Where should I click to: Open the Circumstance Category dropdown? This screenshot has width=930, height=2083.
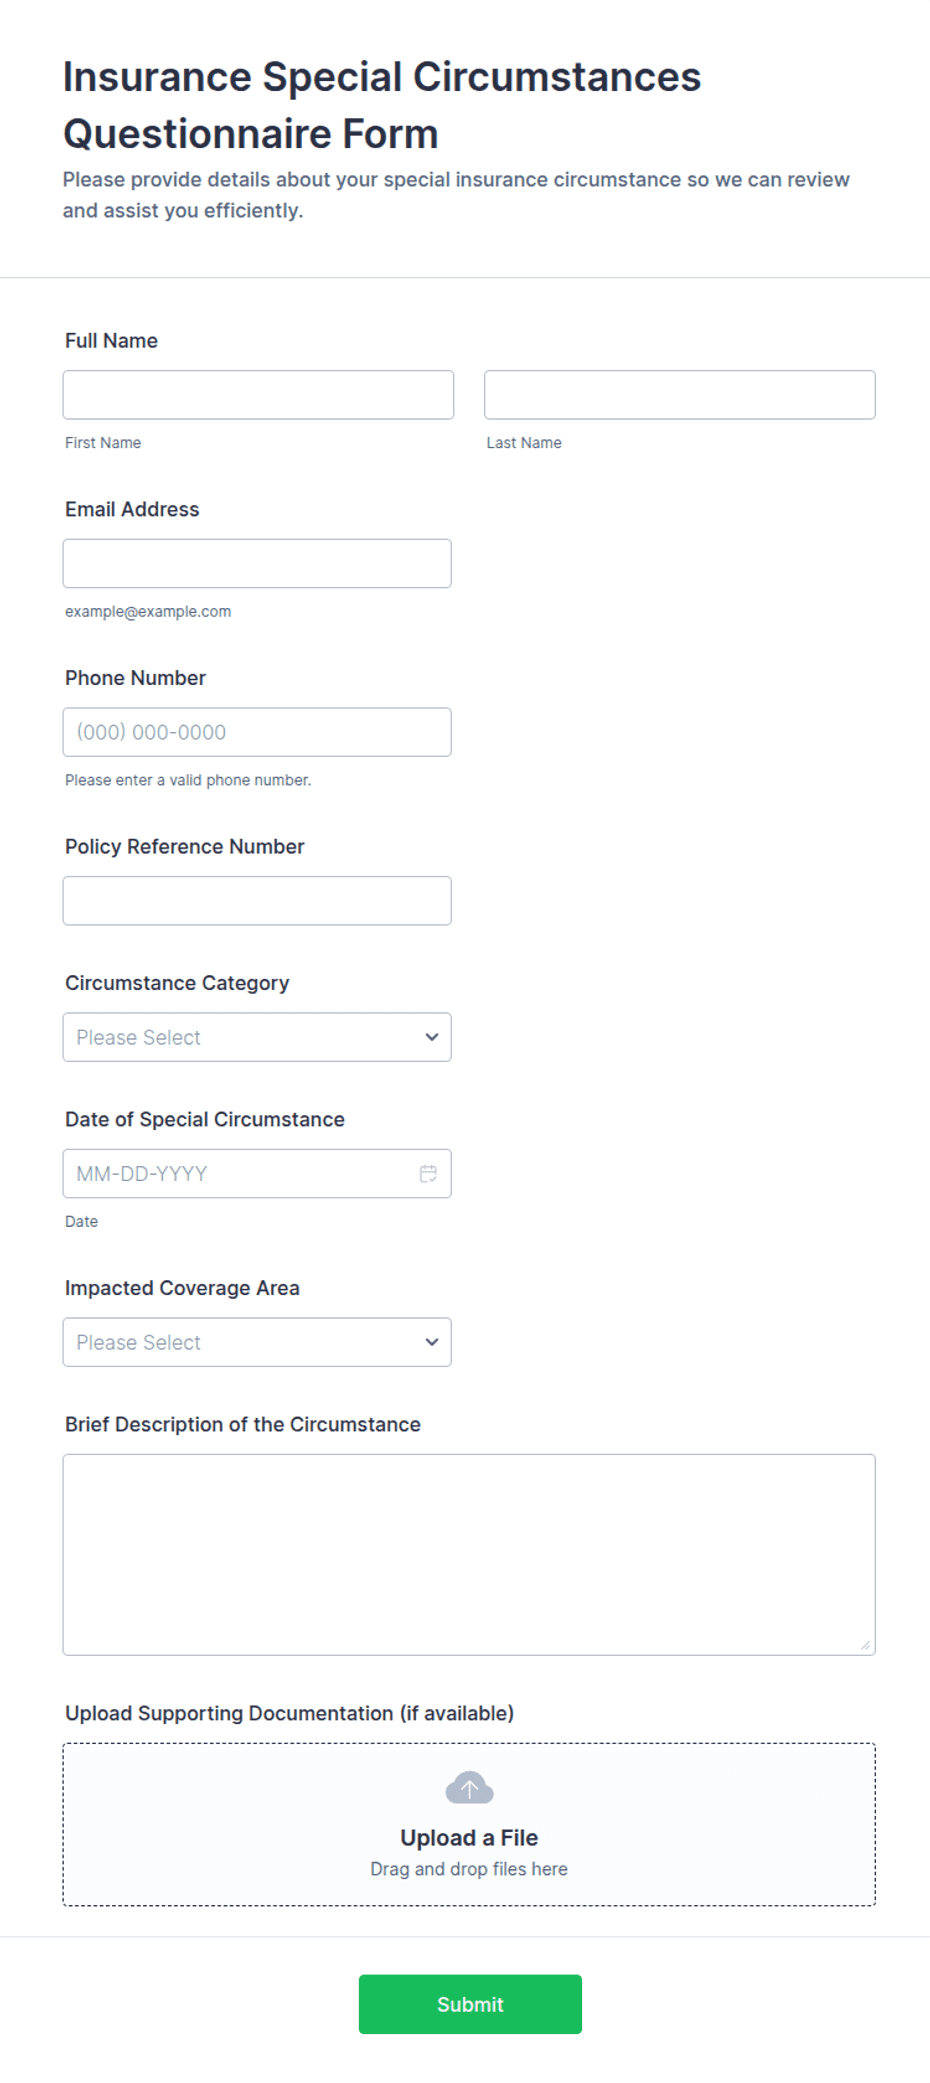point(257,1037)
